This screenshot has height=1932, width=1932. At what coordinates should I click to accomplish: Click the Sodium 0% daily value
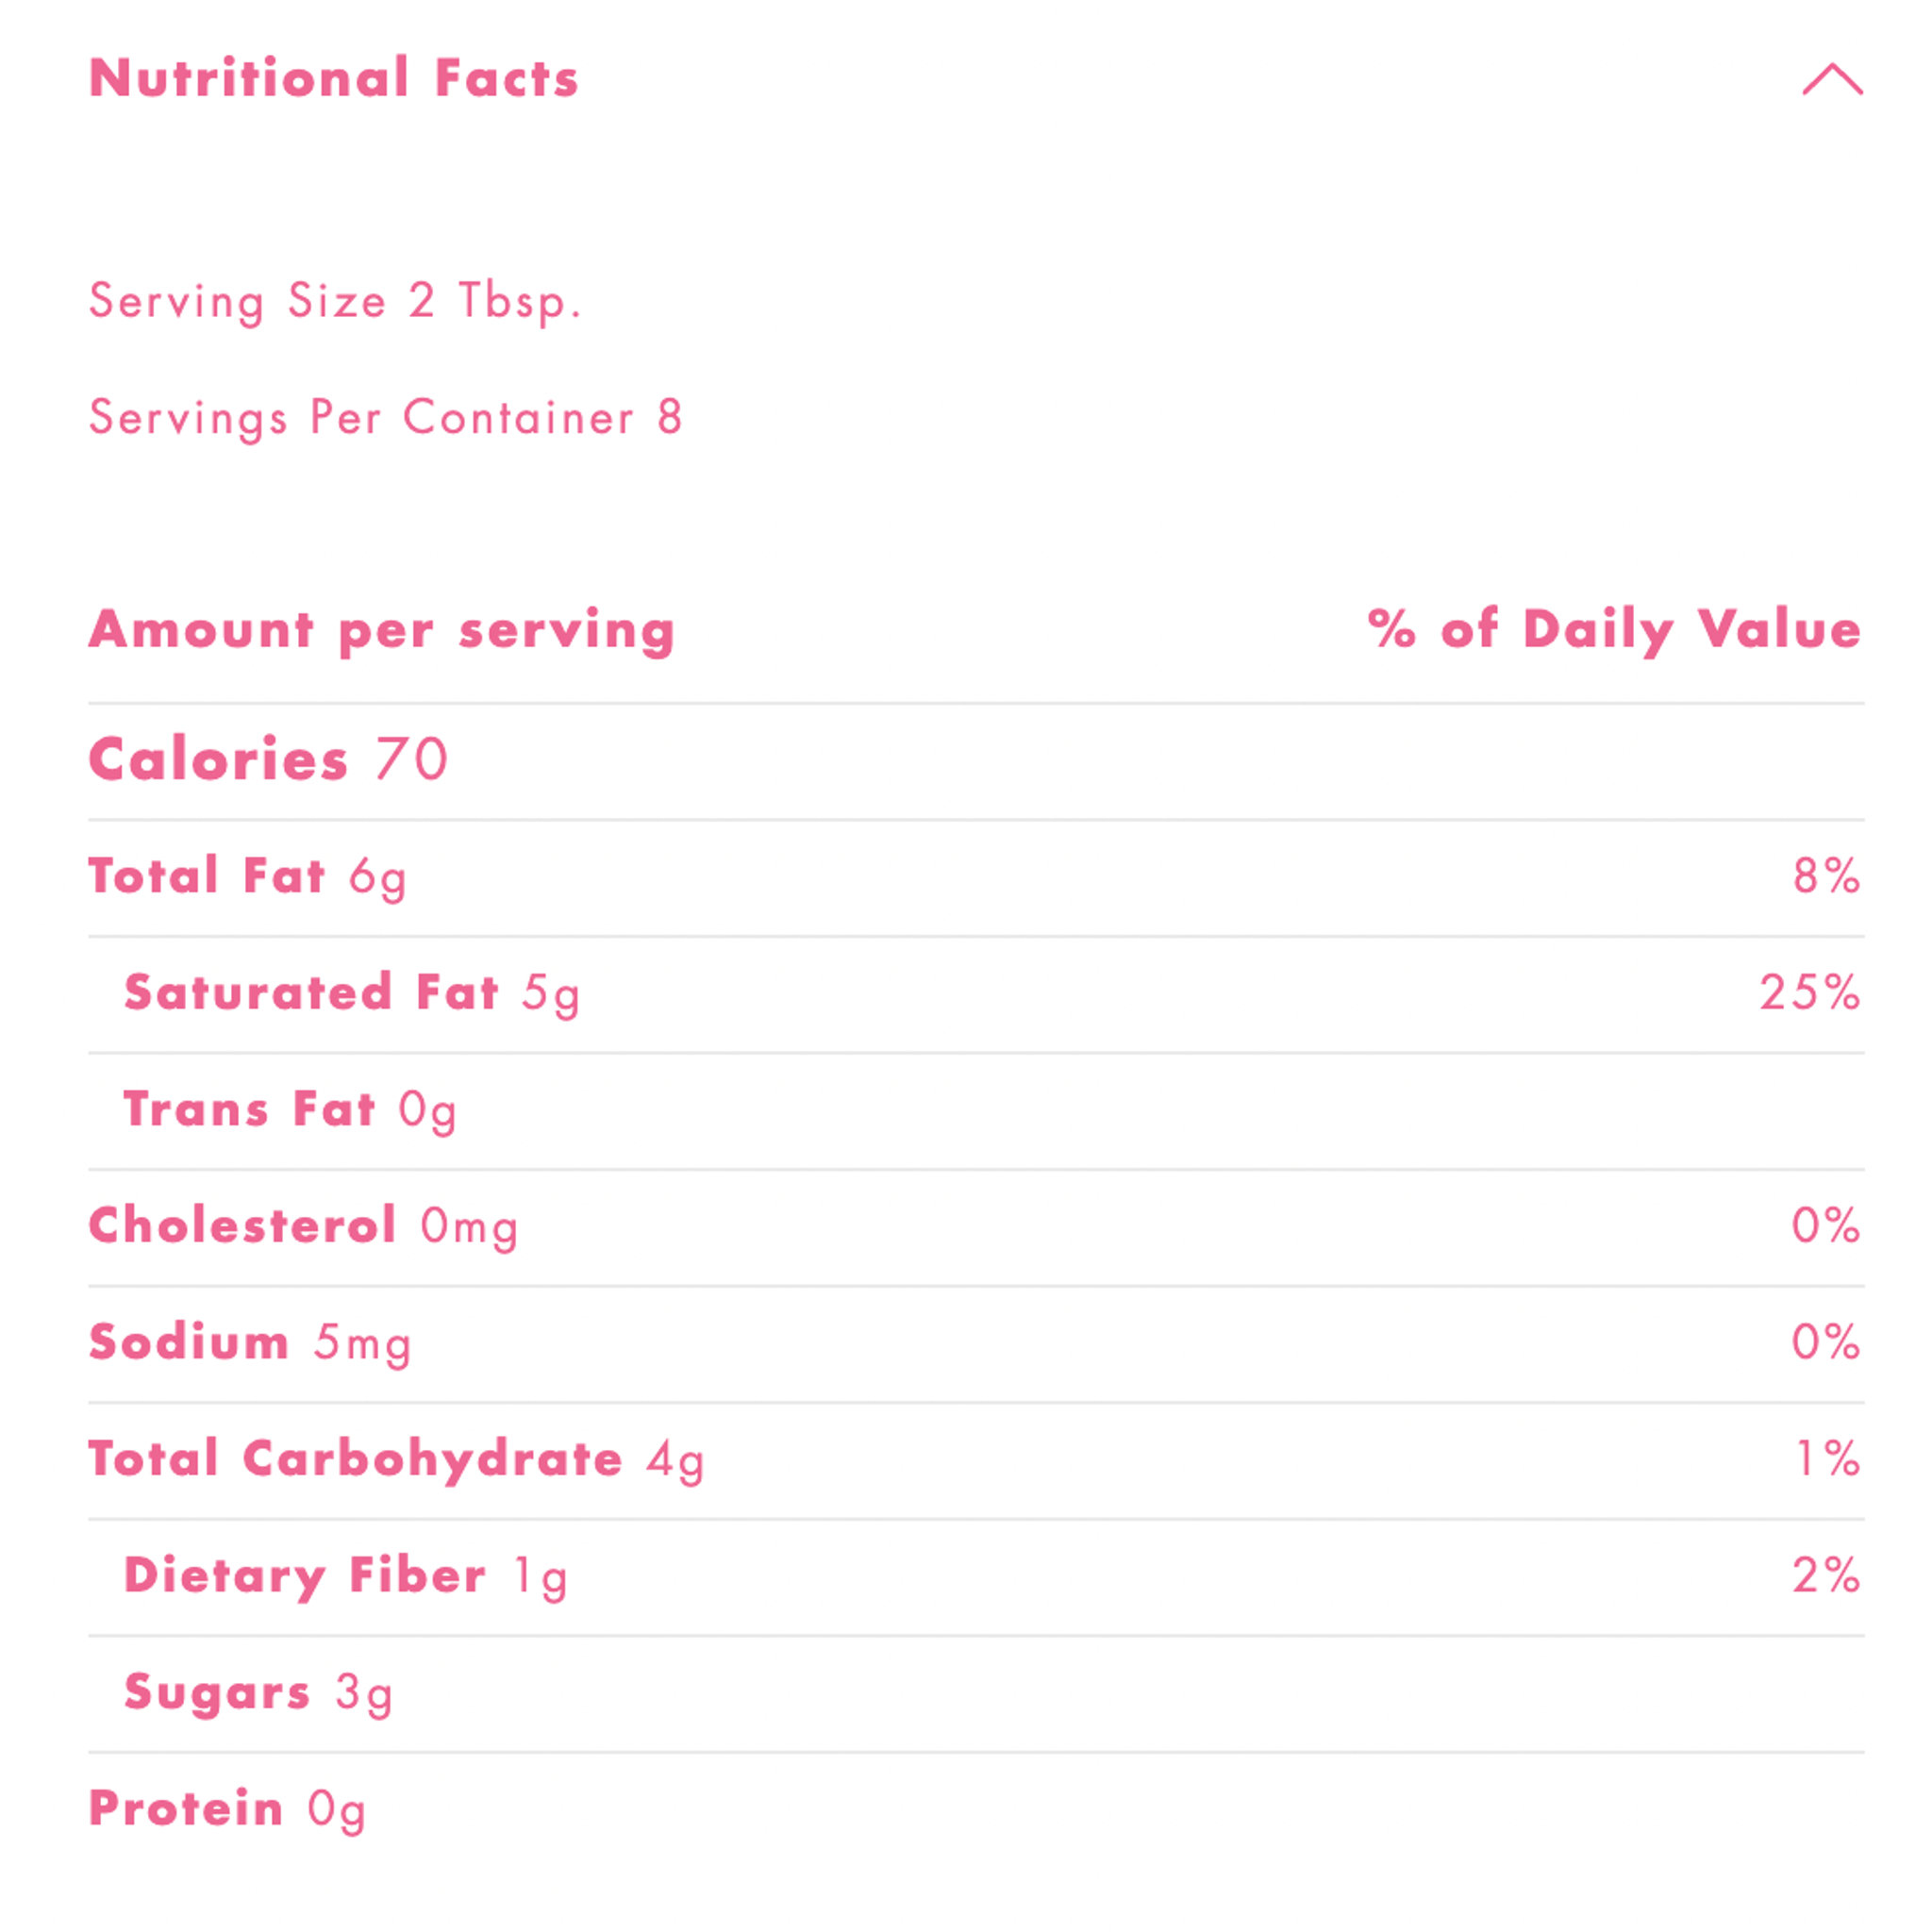click(1826, 1342)
